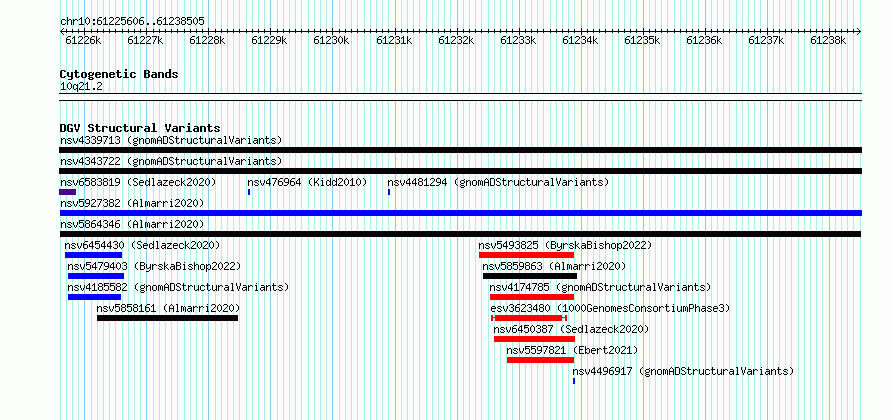Click the chr10:61225606..61238505 region label
This screenshot has height=420, width=890.
click(132, 21)
